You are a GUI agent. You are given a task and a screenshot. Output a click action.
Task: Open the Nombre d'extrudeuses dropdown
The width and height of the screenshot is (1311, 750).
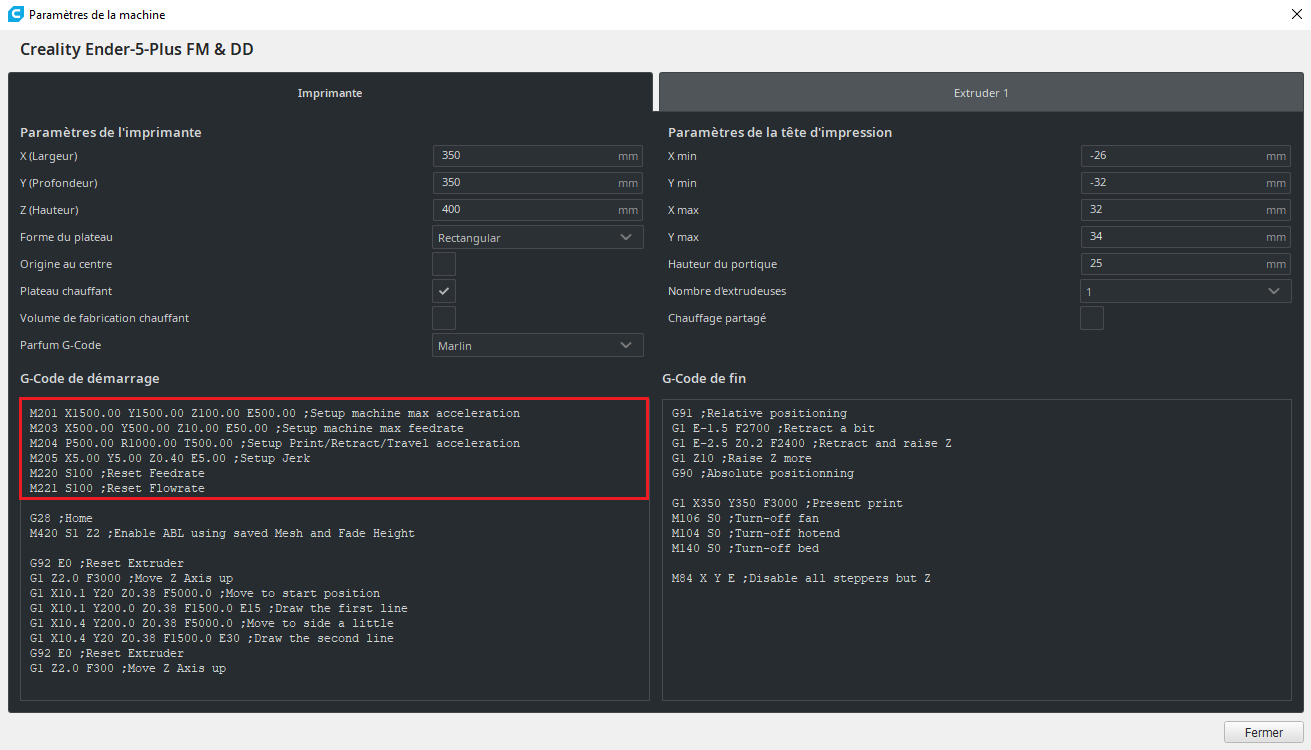[x=1186, y=291]
